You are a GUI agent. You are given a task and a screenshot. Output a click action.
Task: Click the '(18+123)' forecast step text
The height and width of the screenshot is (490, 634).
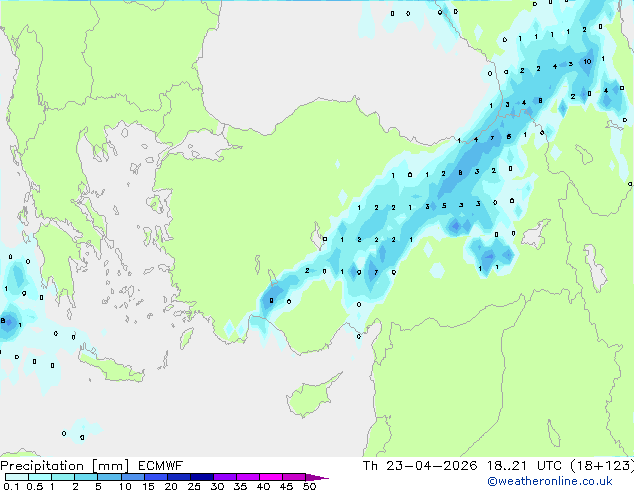[602, 466]
